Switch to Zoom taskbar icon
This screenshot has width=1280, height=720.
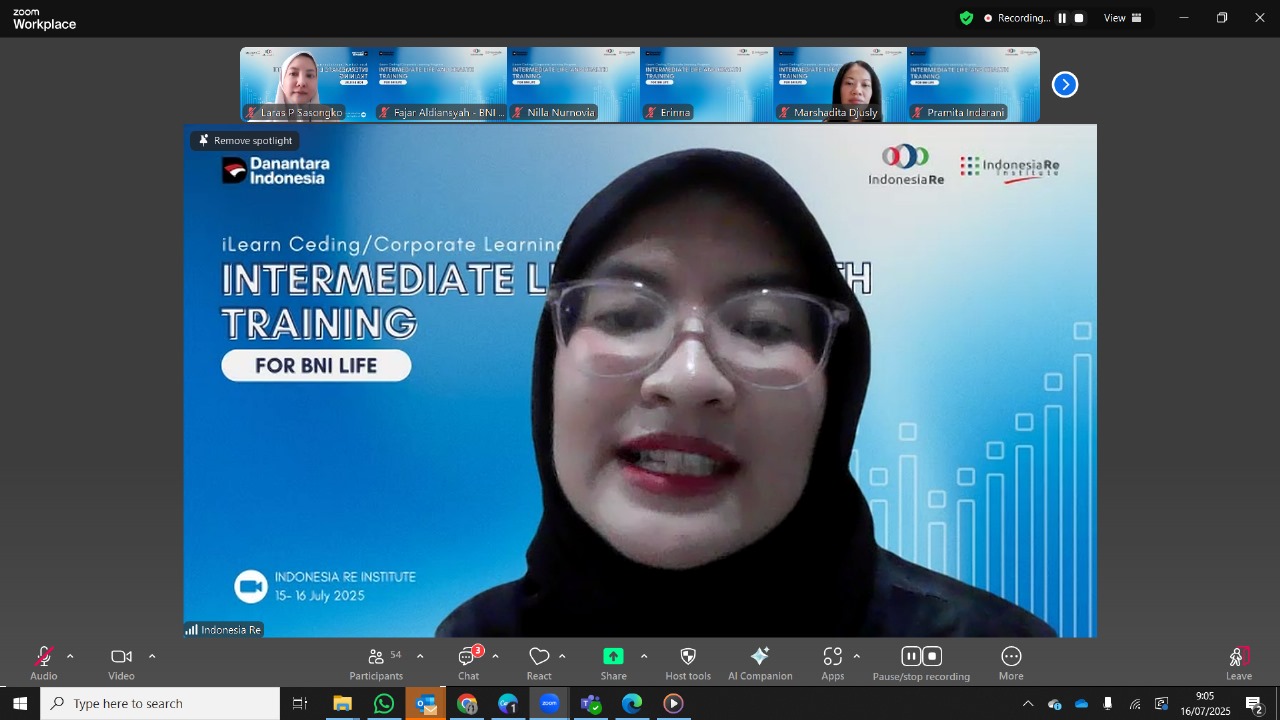tap(549, 704)
